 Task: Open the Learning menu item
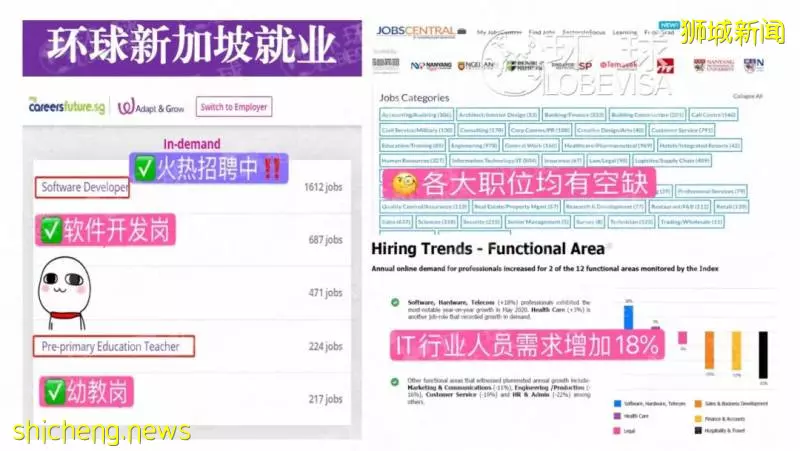click(624, 32)
